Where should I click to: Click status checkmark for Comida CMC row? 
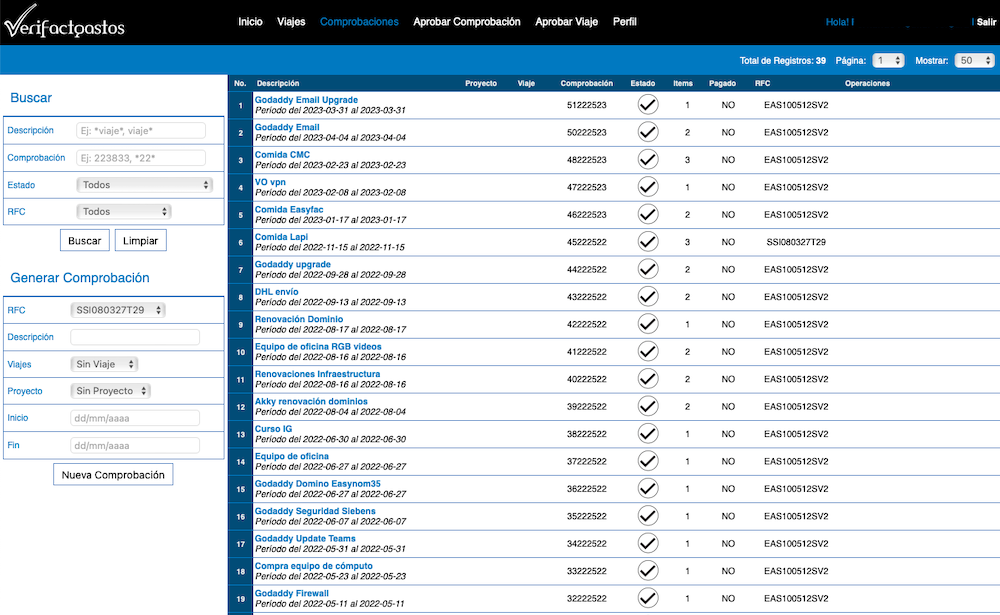tap(648, 160)
